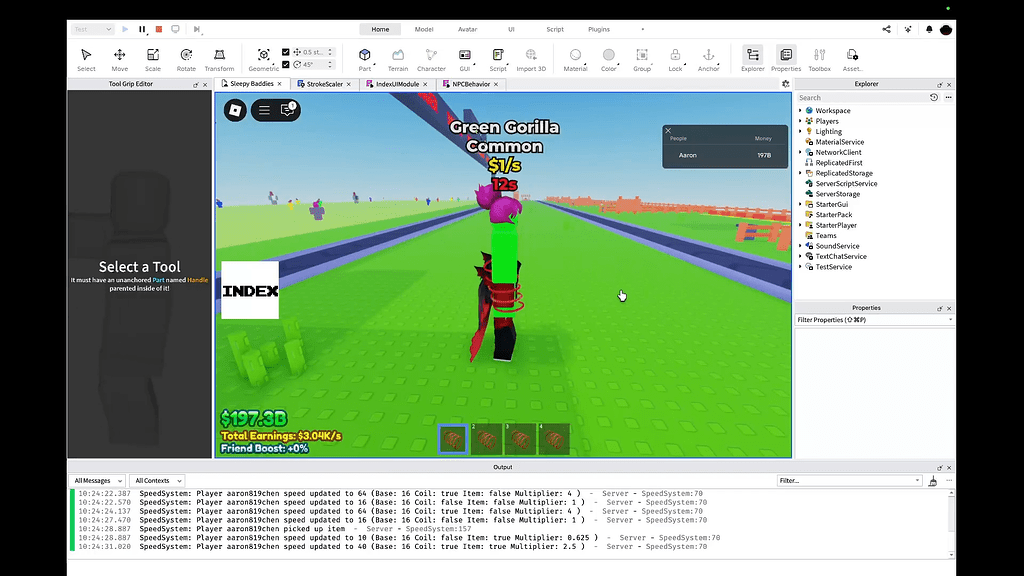Toggle the 0.5 studs move snap checkbox
Image resolution: width=1024 pixels, height=576 pixels.
[288, 51]
